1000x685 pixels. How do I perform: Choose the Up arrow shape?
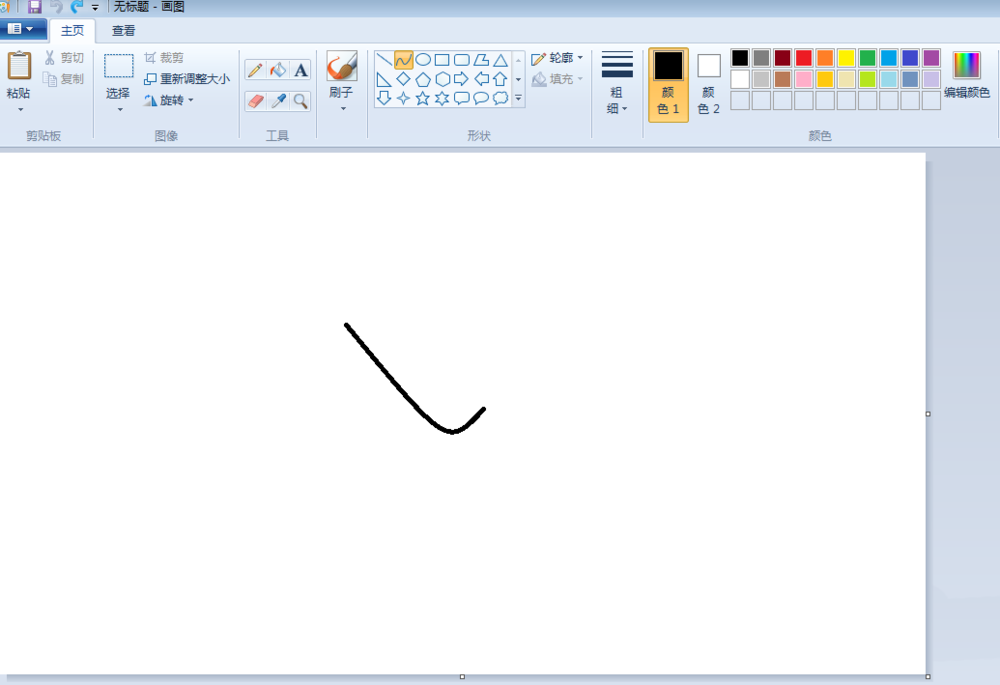coord(501,79)
